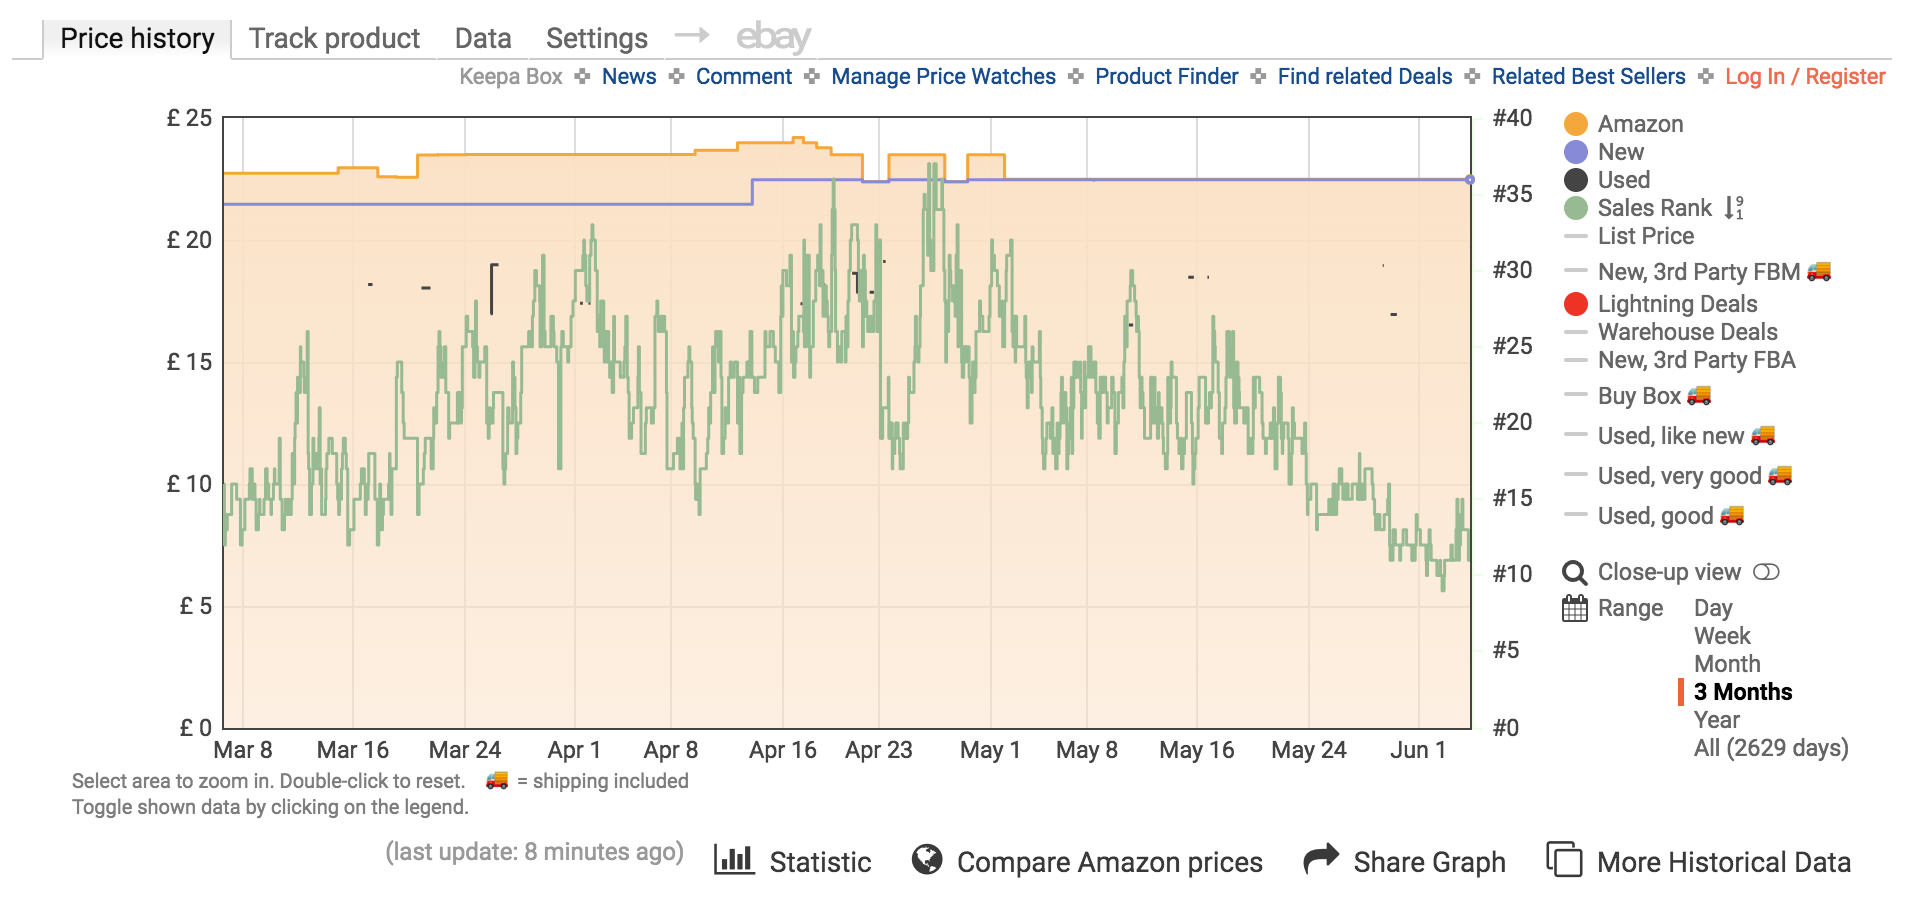Click the truck icon beside Used, very good
Image resolution: width=1920 pixels, height=906 pixels.
(x=1780, y=474)
